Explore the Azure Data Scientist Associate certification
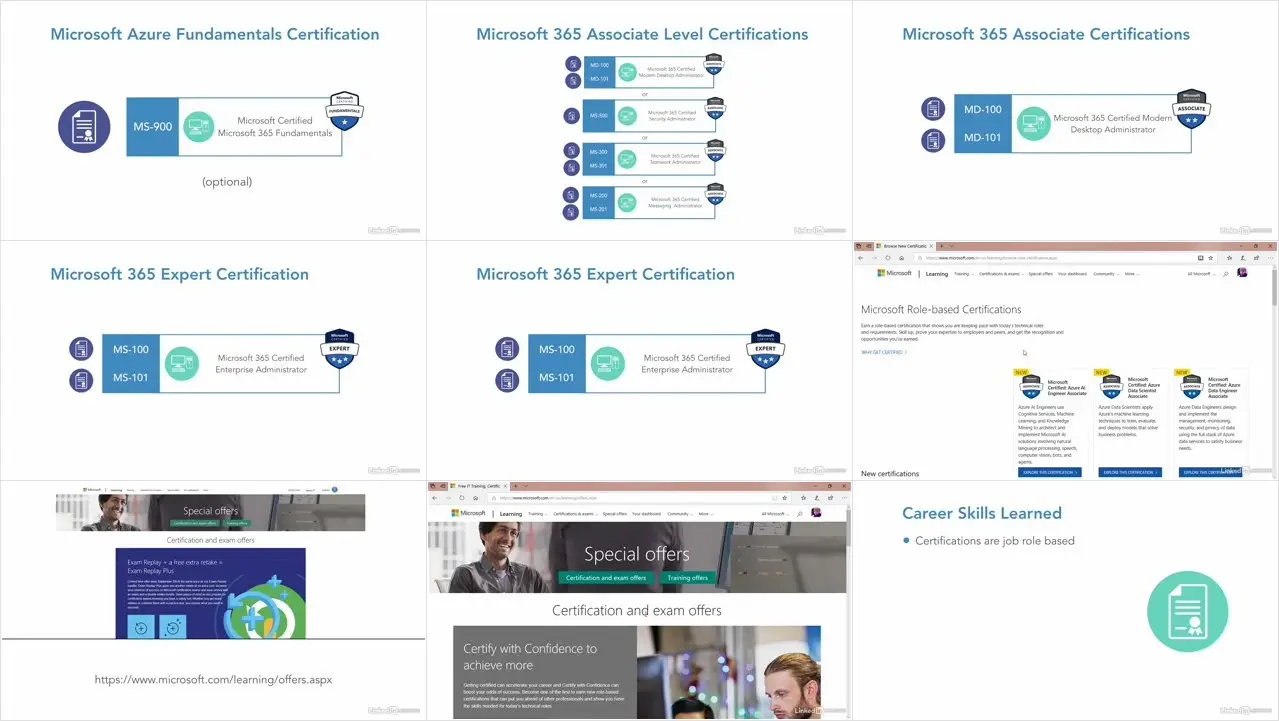 [1130, 472]
